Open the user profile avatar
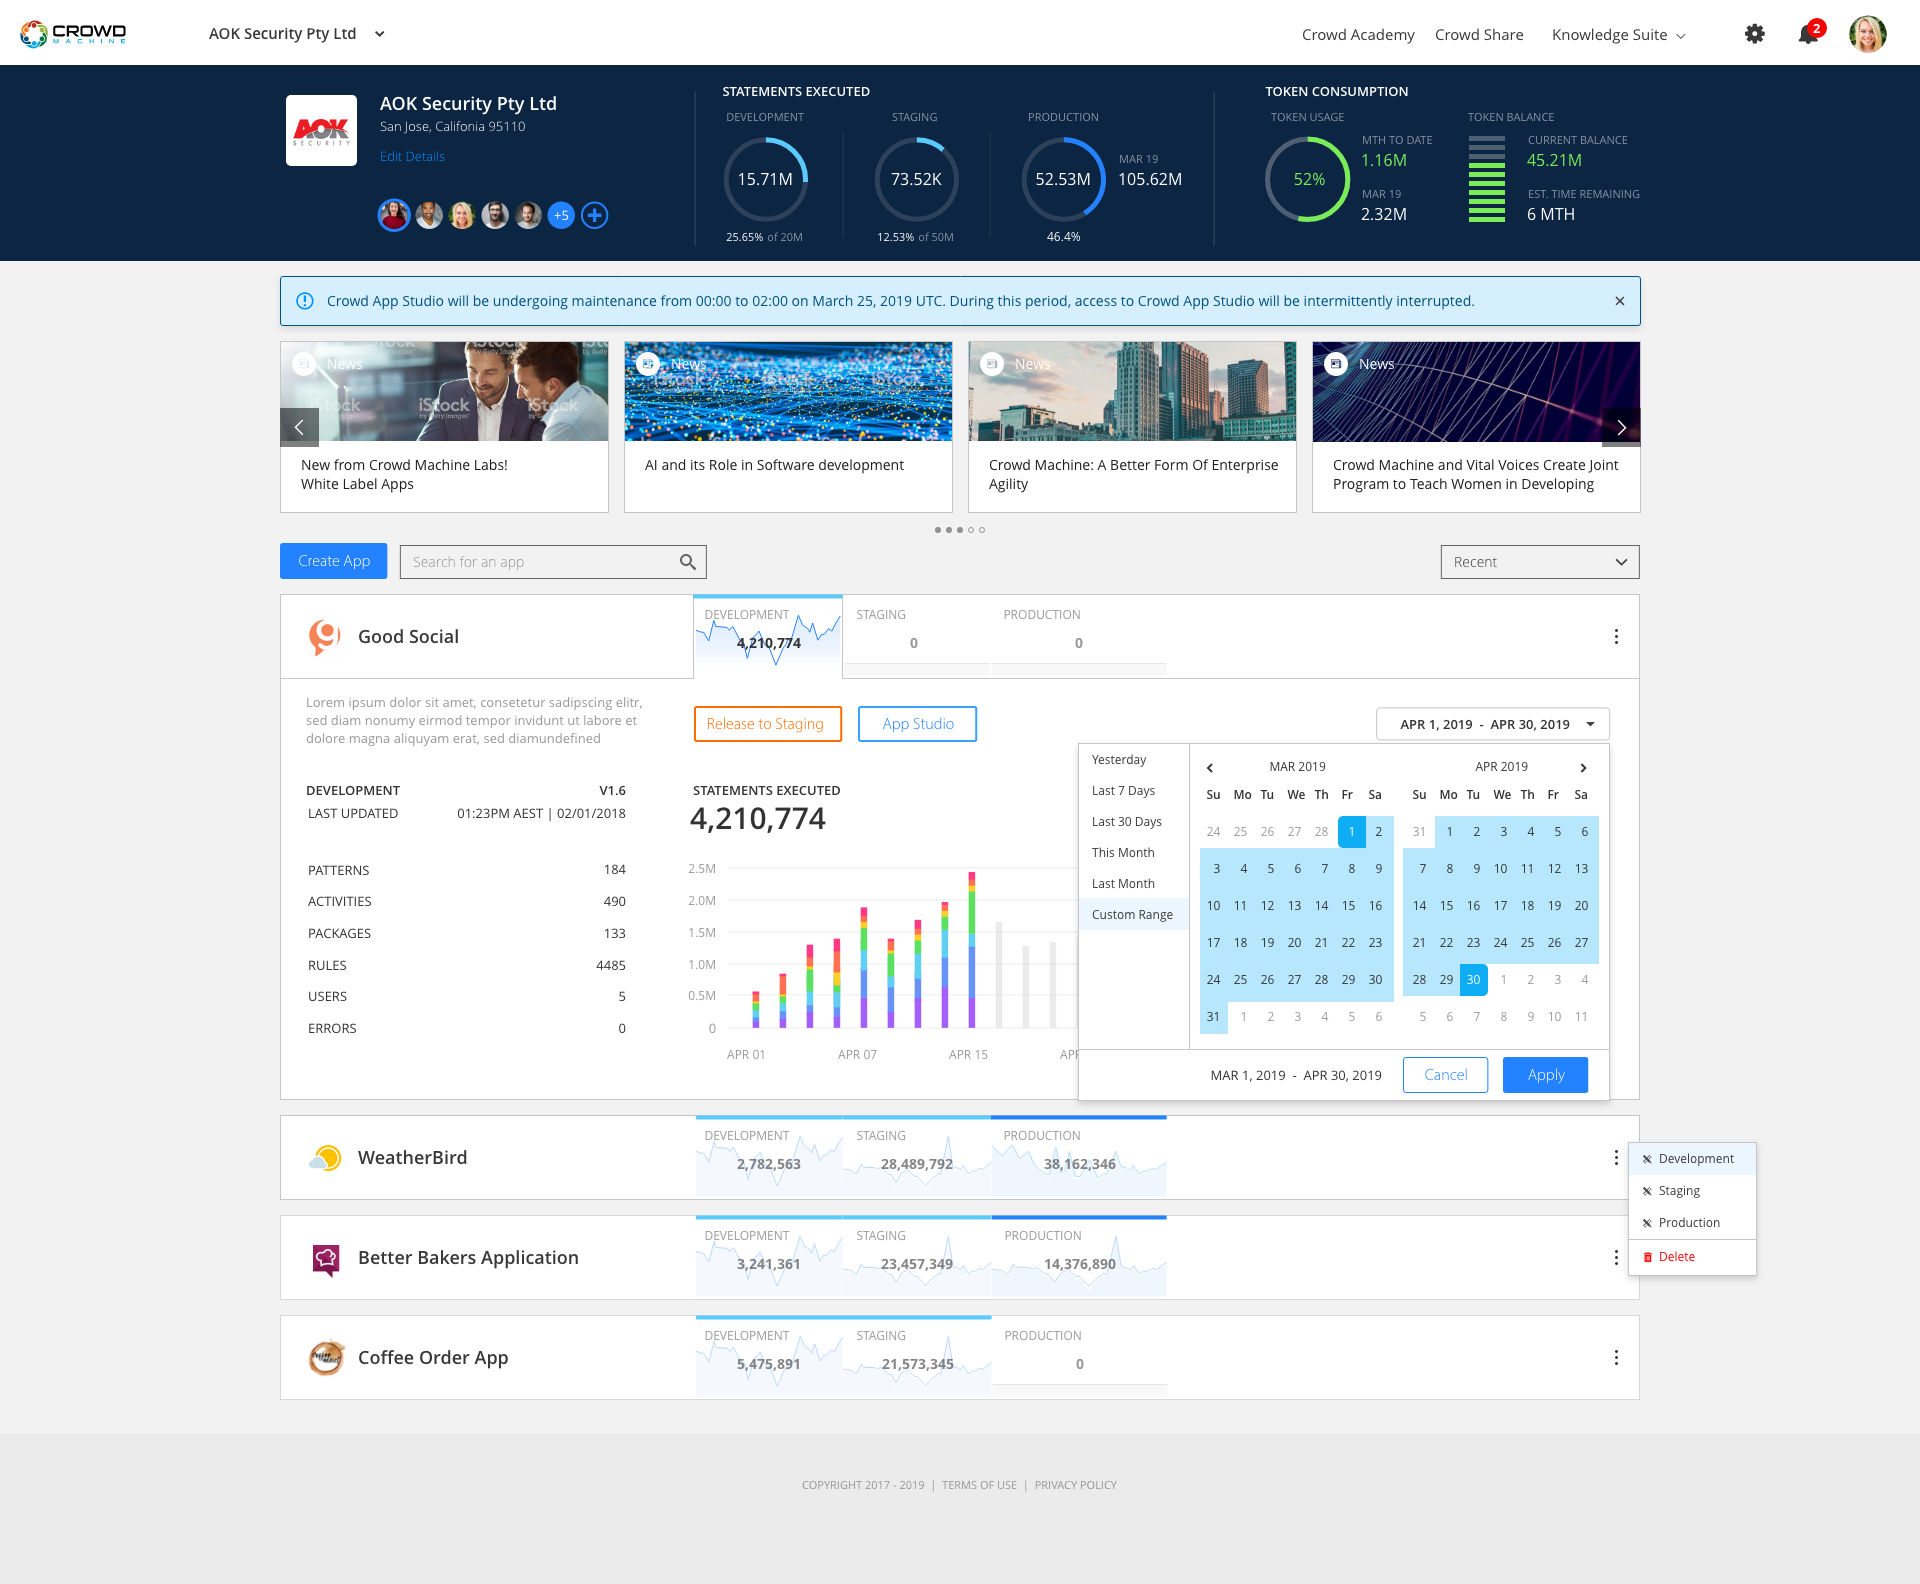The height and width of the screenshot is (1584, 1920). point(1867,34)
